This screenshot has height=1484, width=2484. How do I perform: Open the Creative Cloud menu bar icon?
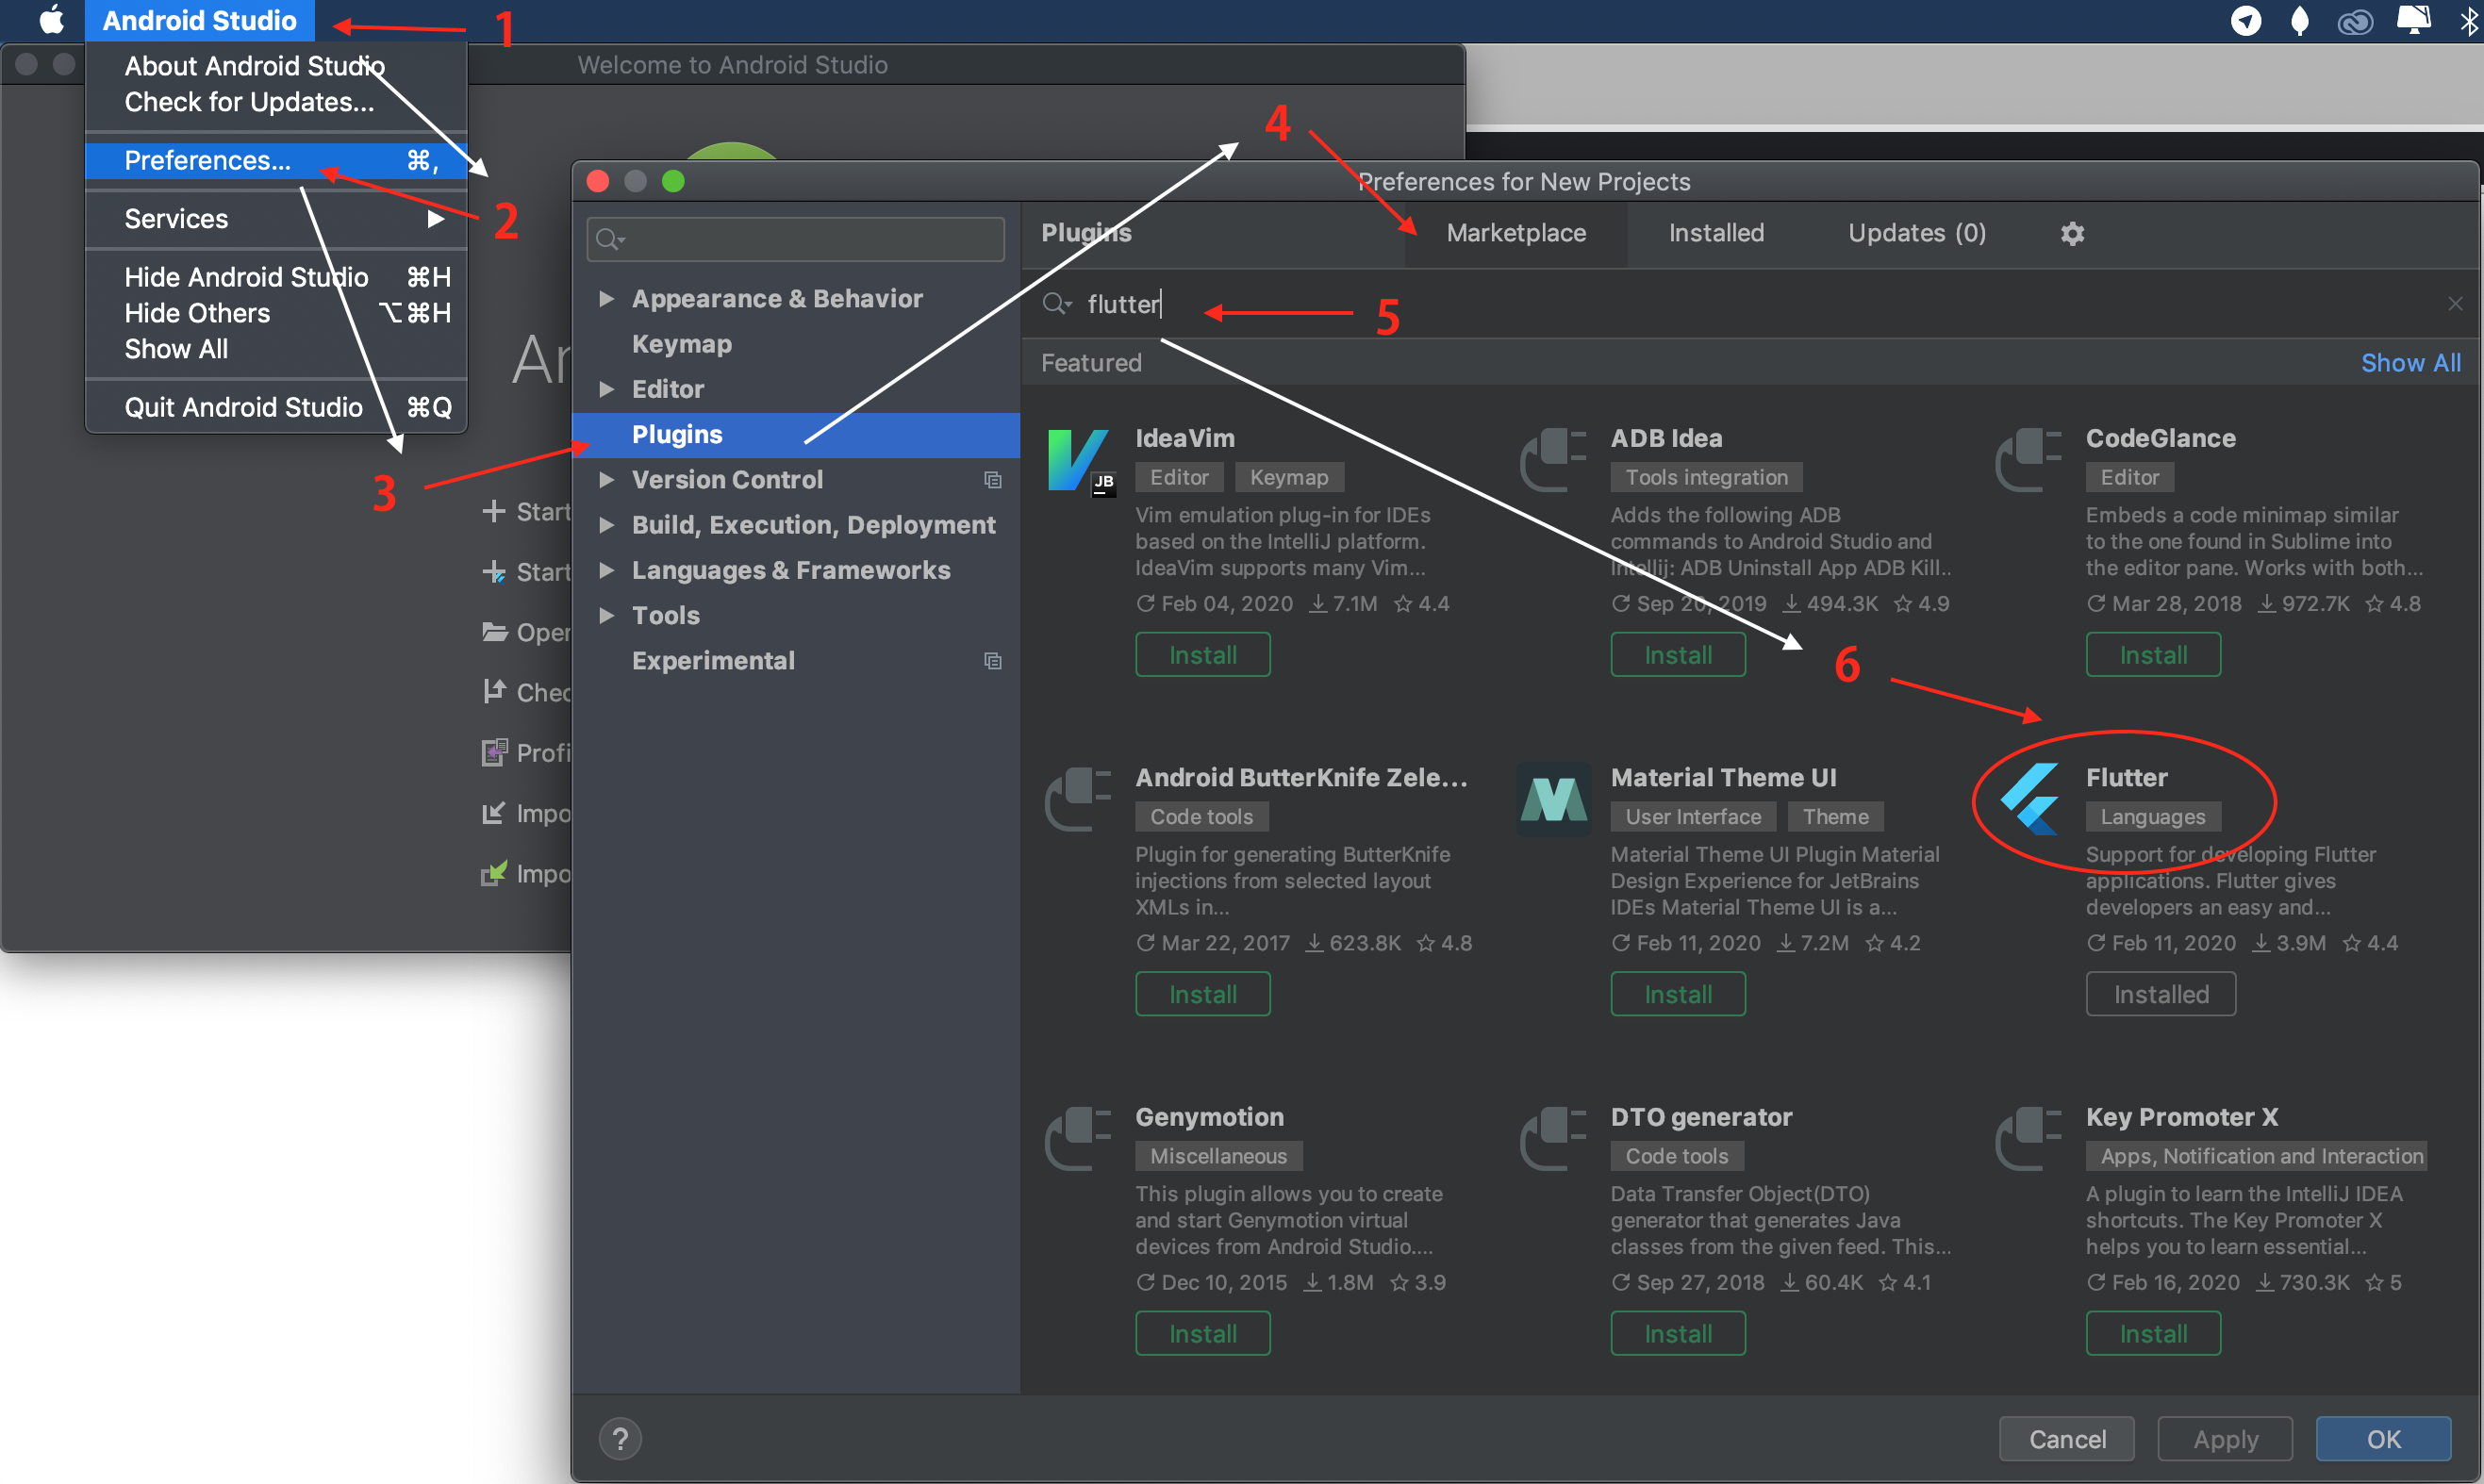pyautogui.click(x=2355, y=21)
